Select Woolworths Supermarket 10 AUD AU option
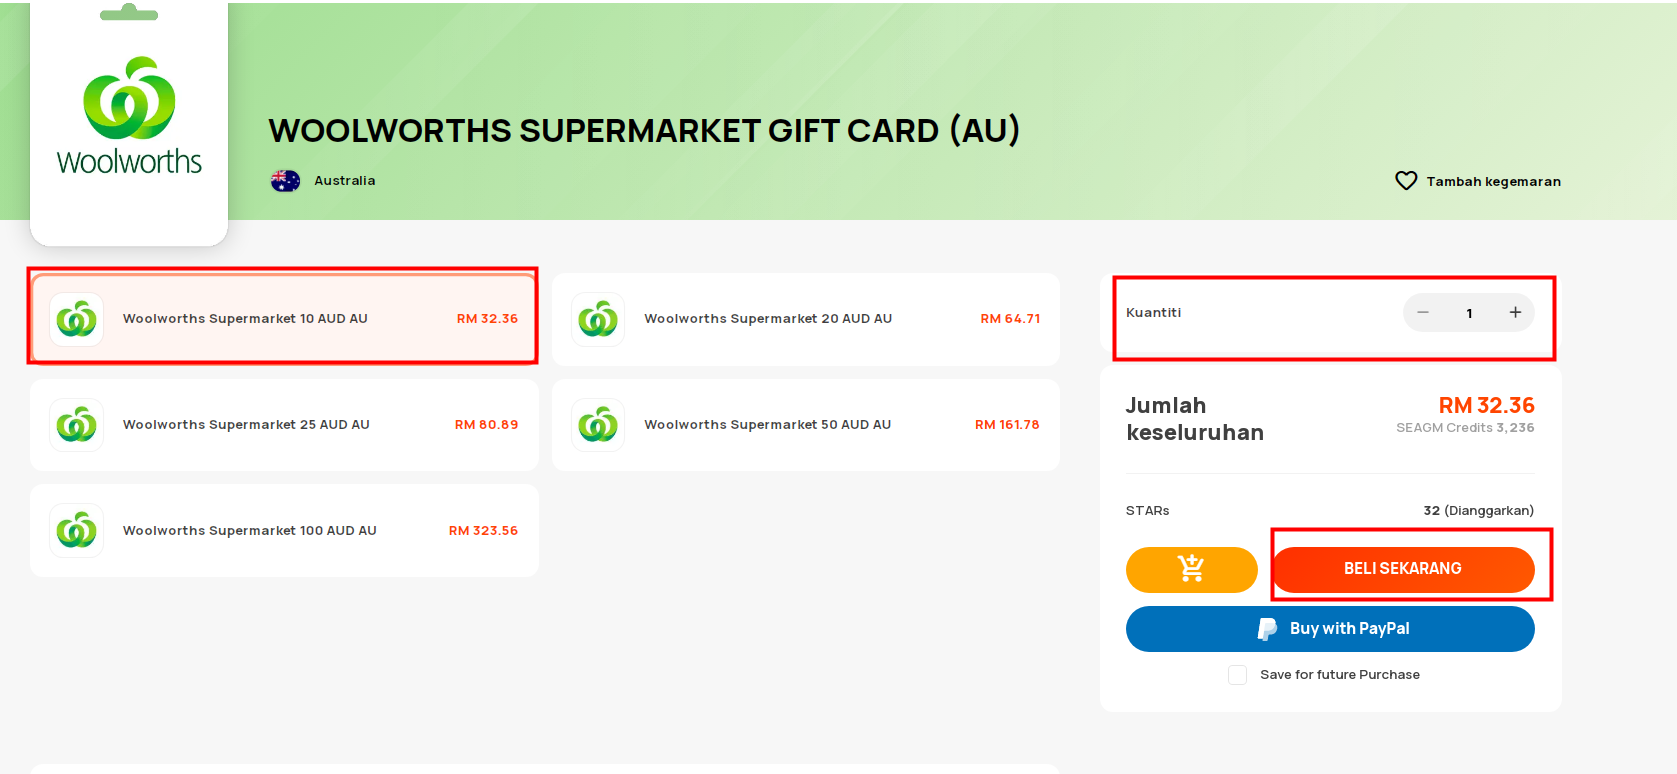Image resolution: width=1677 pixels, height=774 pixels. [x=284, y=319]
